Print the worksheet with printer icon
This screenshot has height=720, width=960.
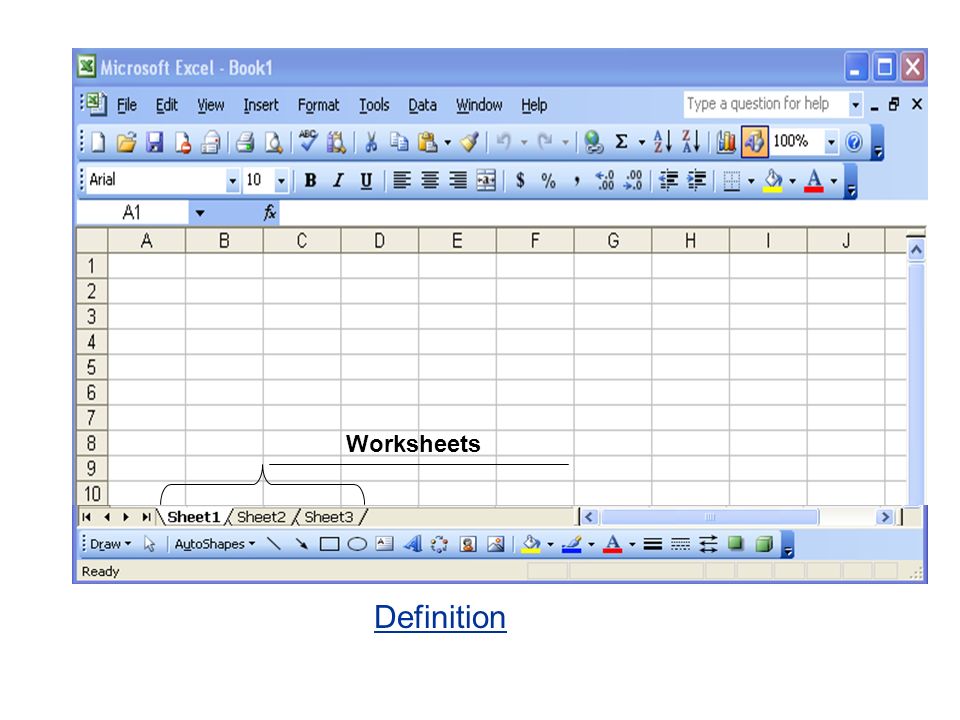(245, 142)
